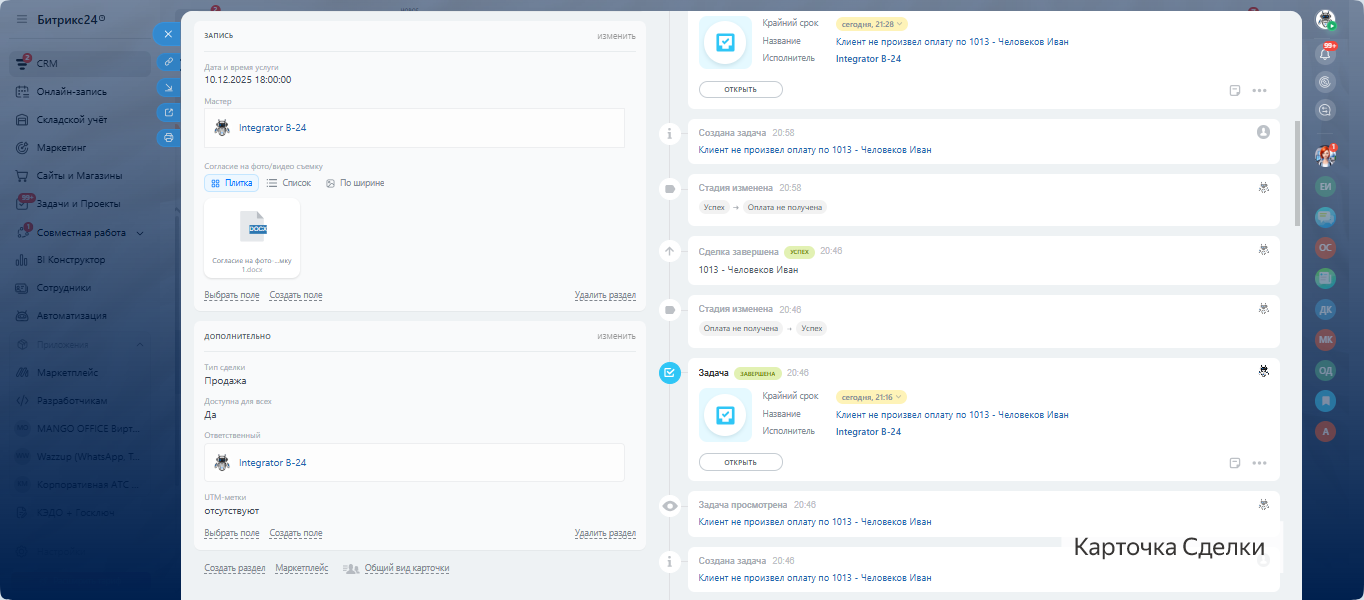Go to Задачи и Проекты section
This screenshot has height=600, width=1364.
click(x=78, y=204)
